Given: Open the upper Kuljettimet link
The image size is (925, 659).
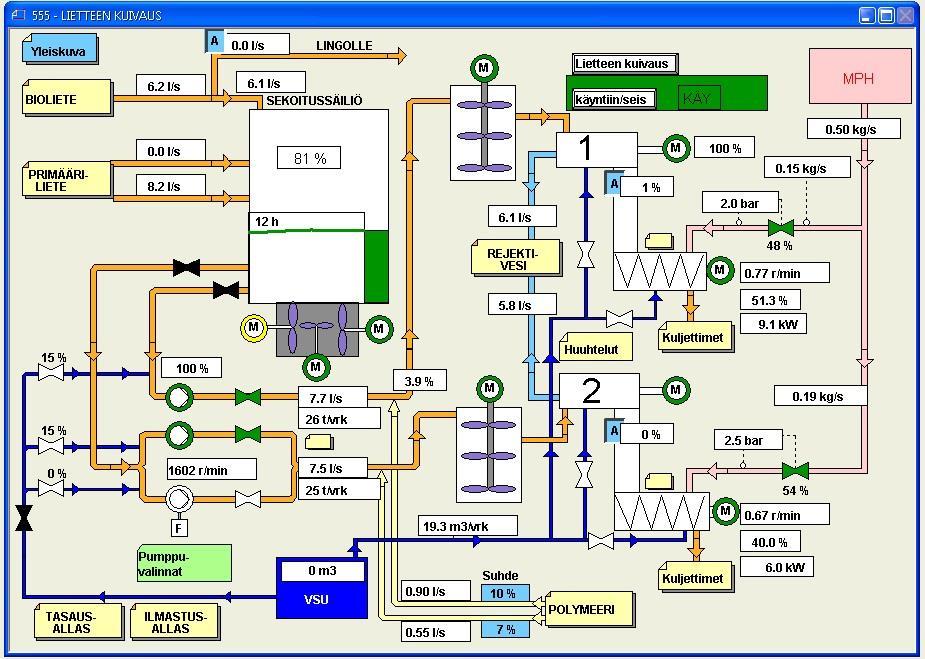Looking at the screenshot, I should pos(696,338).
